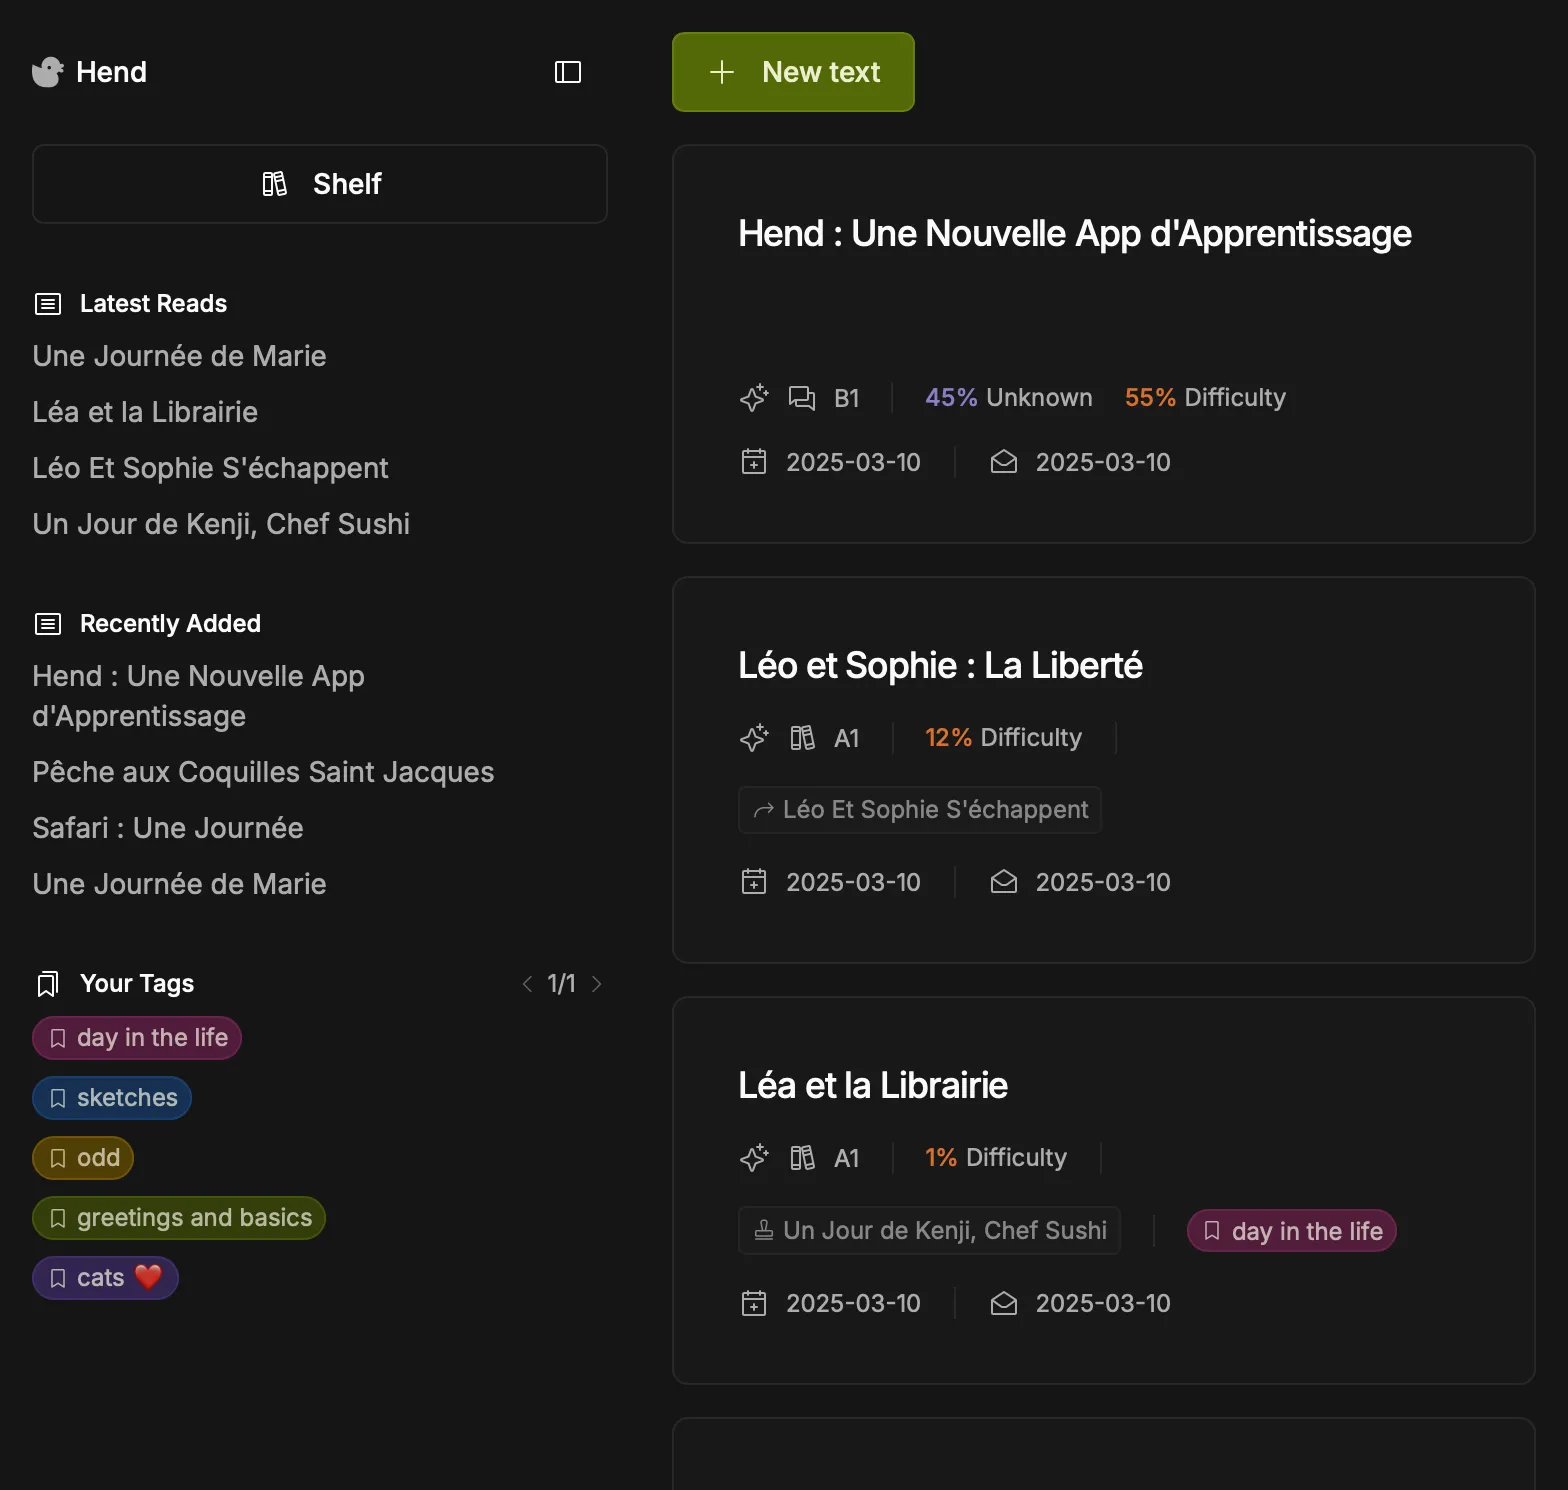Toggle the sidebar panel icon
Image resolution: width=1568 pixels, height=1490 pixels.
[567, 72]
